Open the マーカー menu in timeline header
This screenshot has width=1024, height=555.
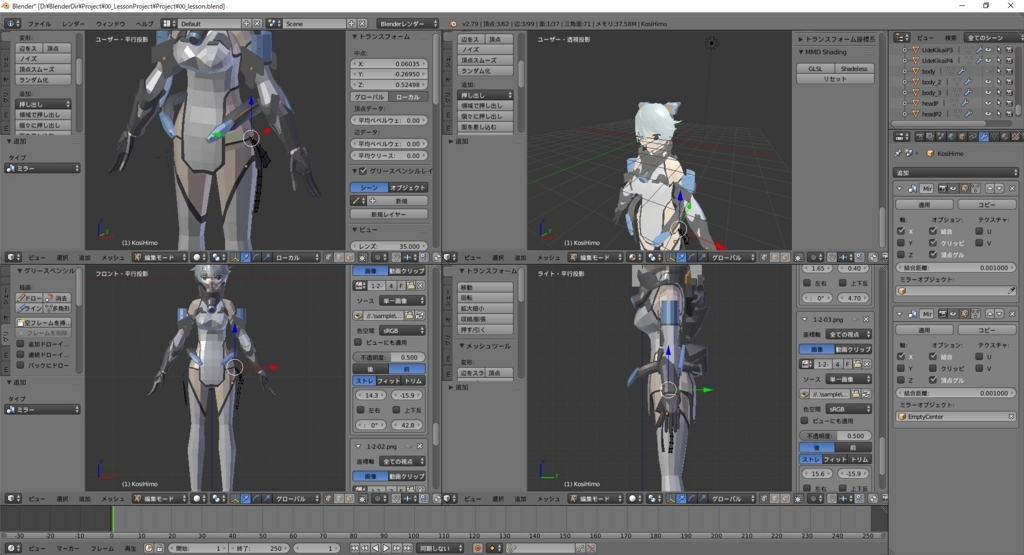point(68,548)
